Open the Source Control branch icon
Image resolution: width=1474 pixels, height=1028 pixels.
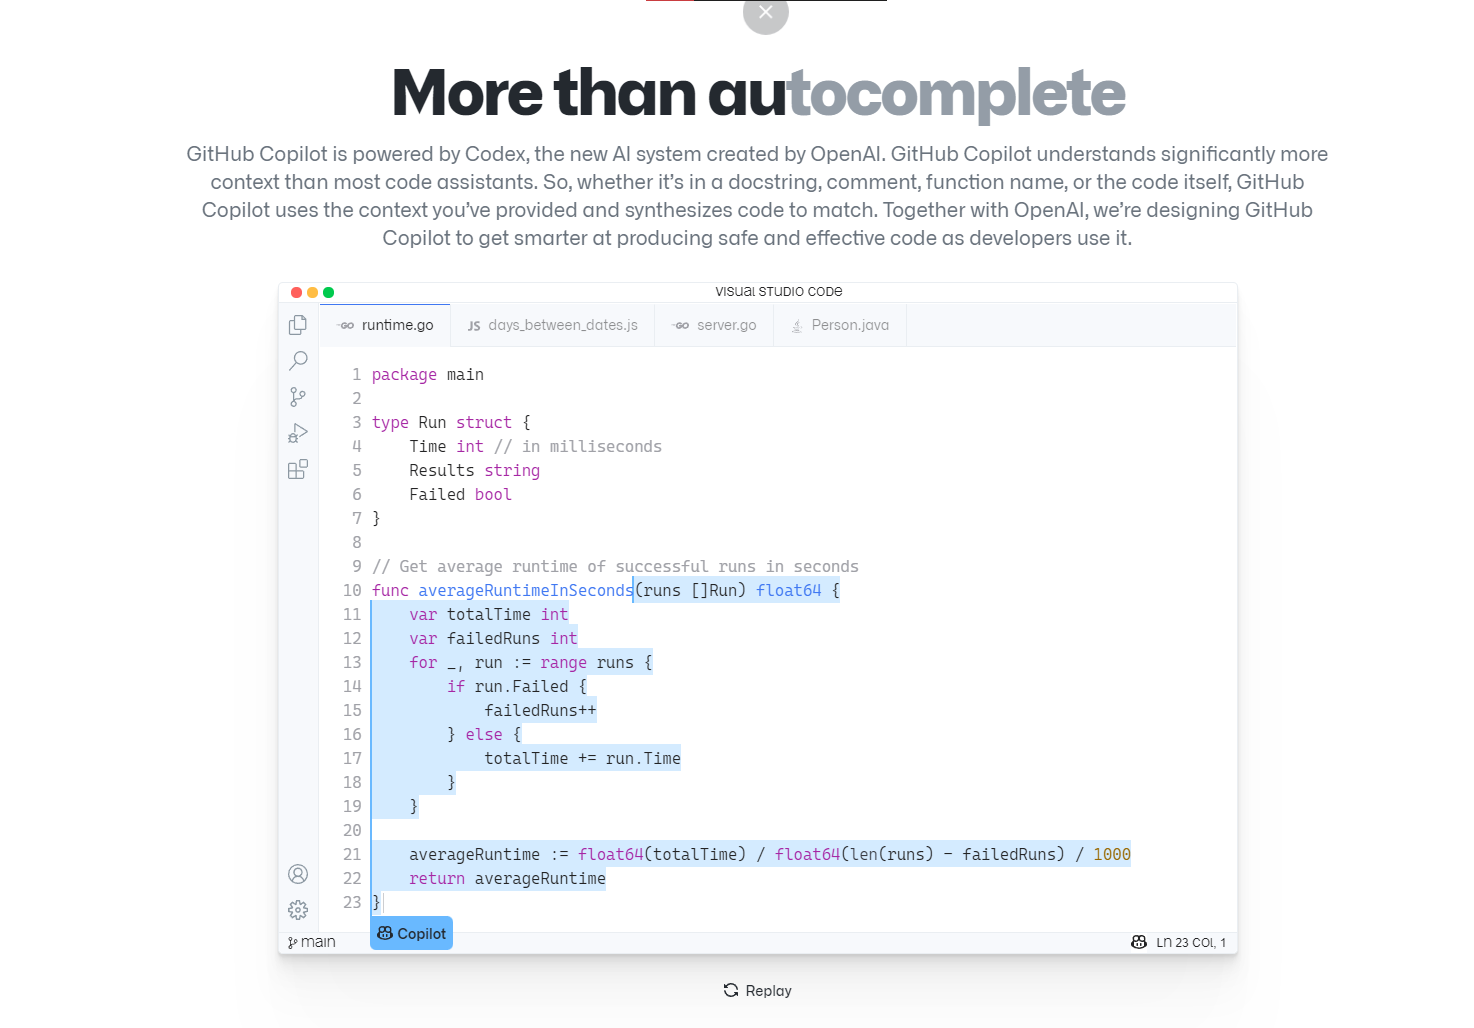click(298, 397)
